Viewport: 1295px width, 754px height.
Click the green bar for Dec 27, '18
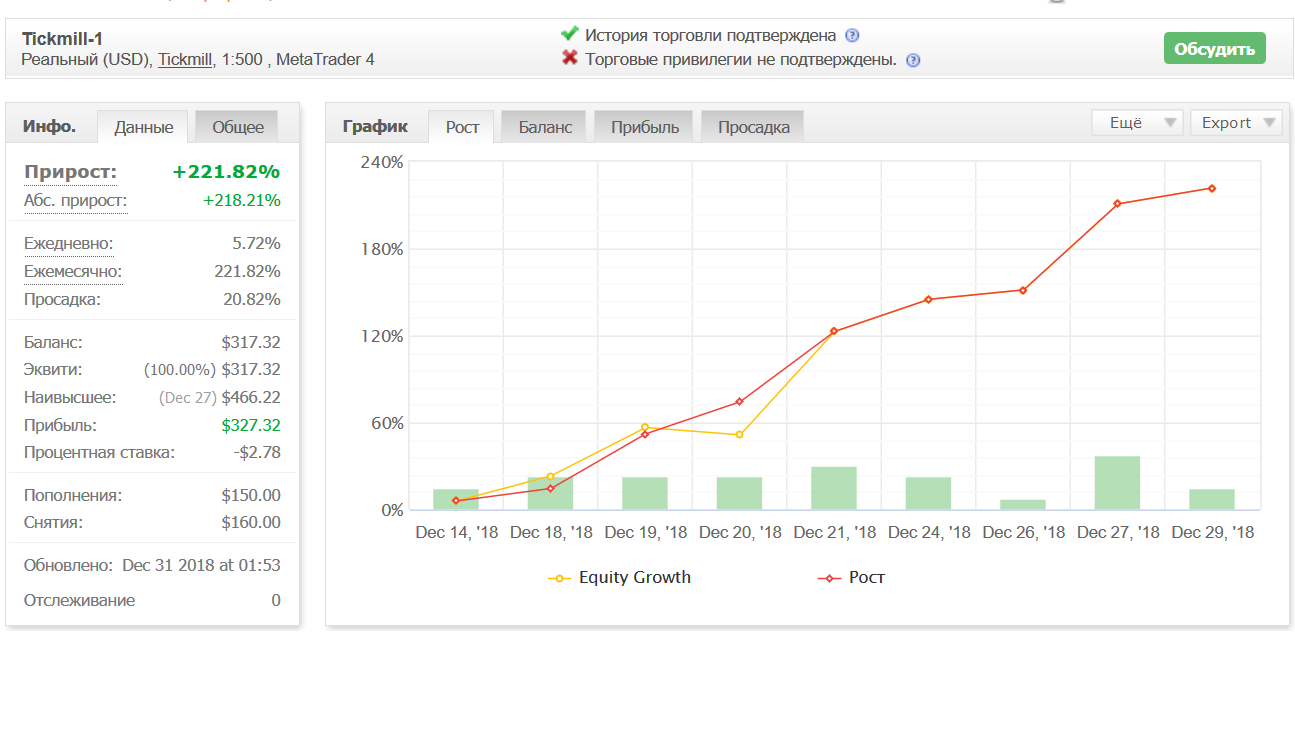[1117, 483]
